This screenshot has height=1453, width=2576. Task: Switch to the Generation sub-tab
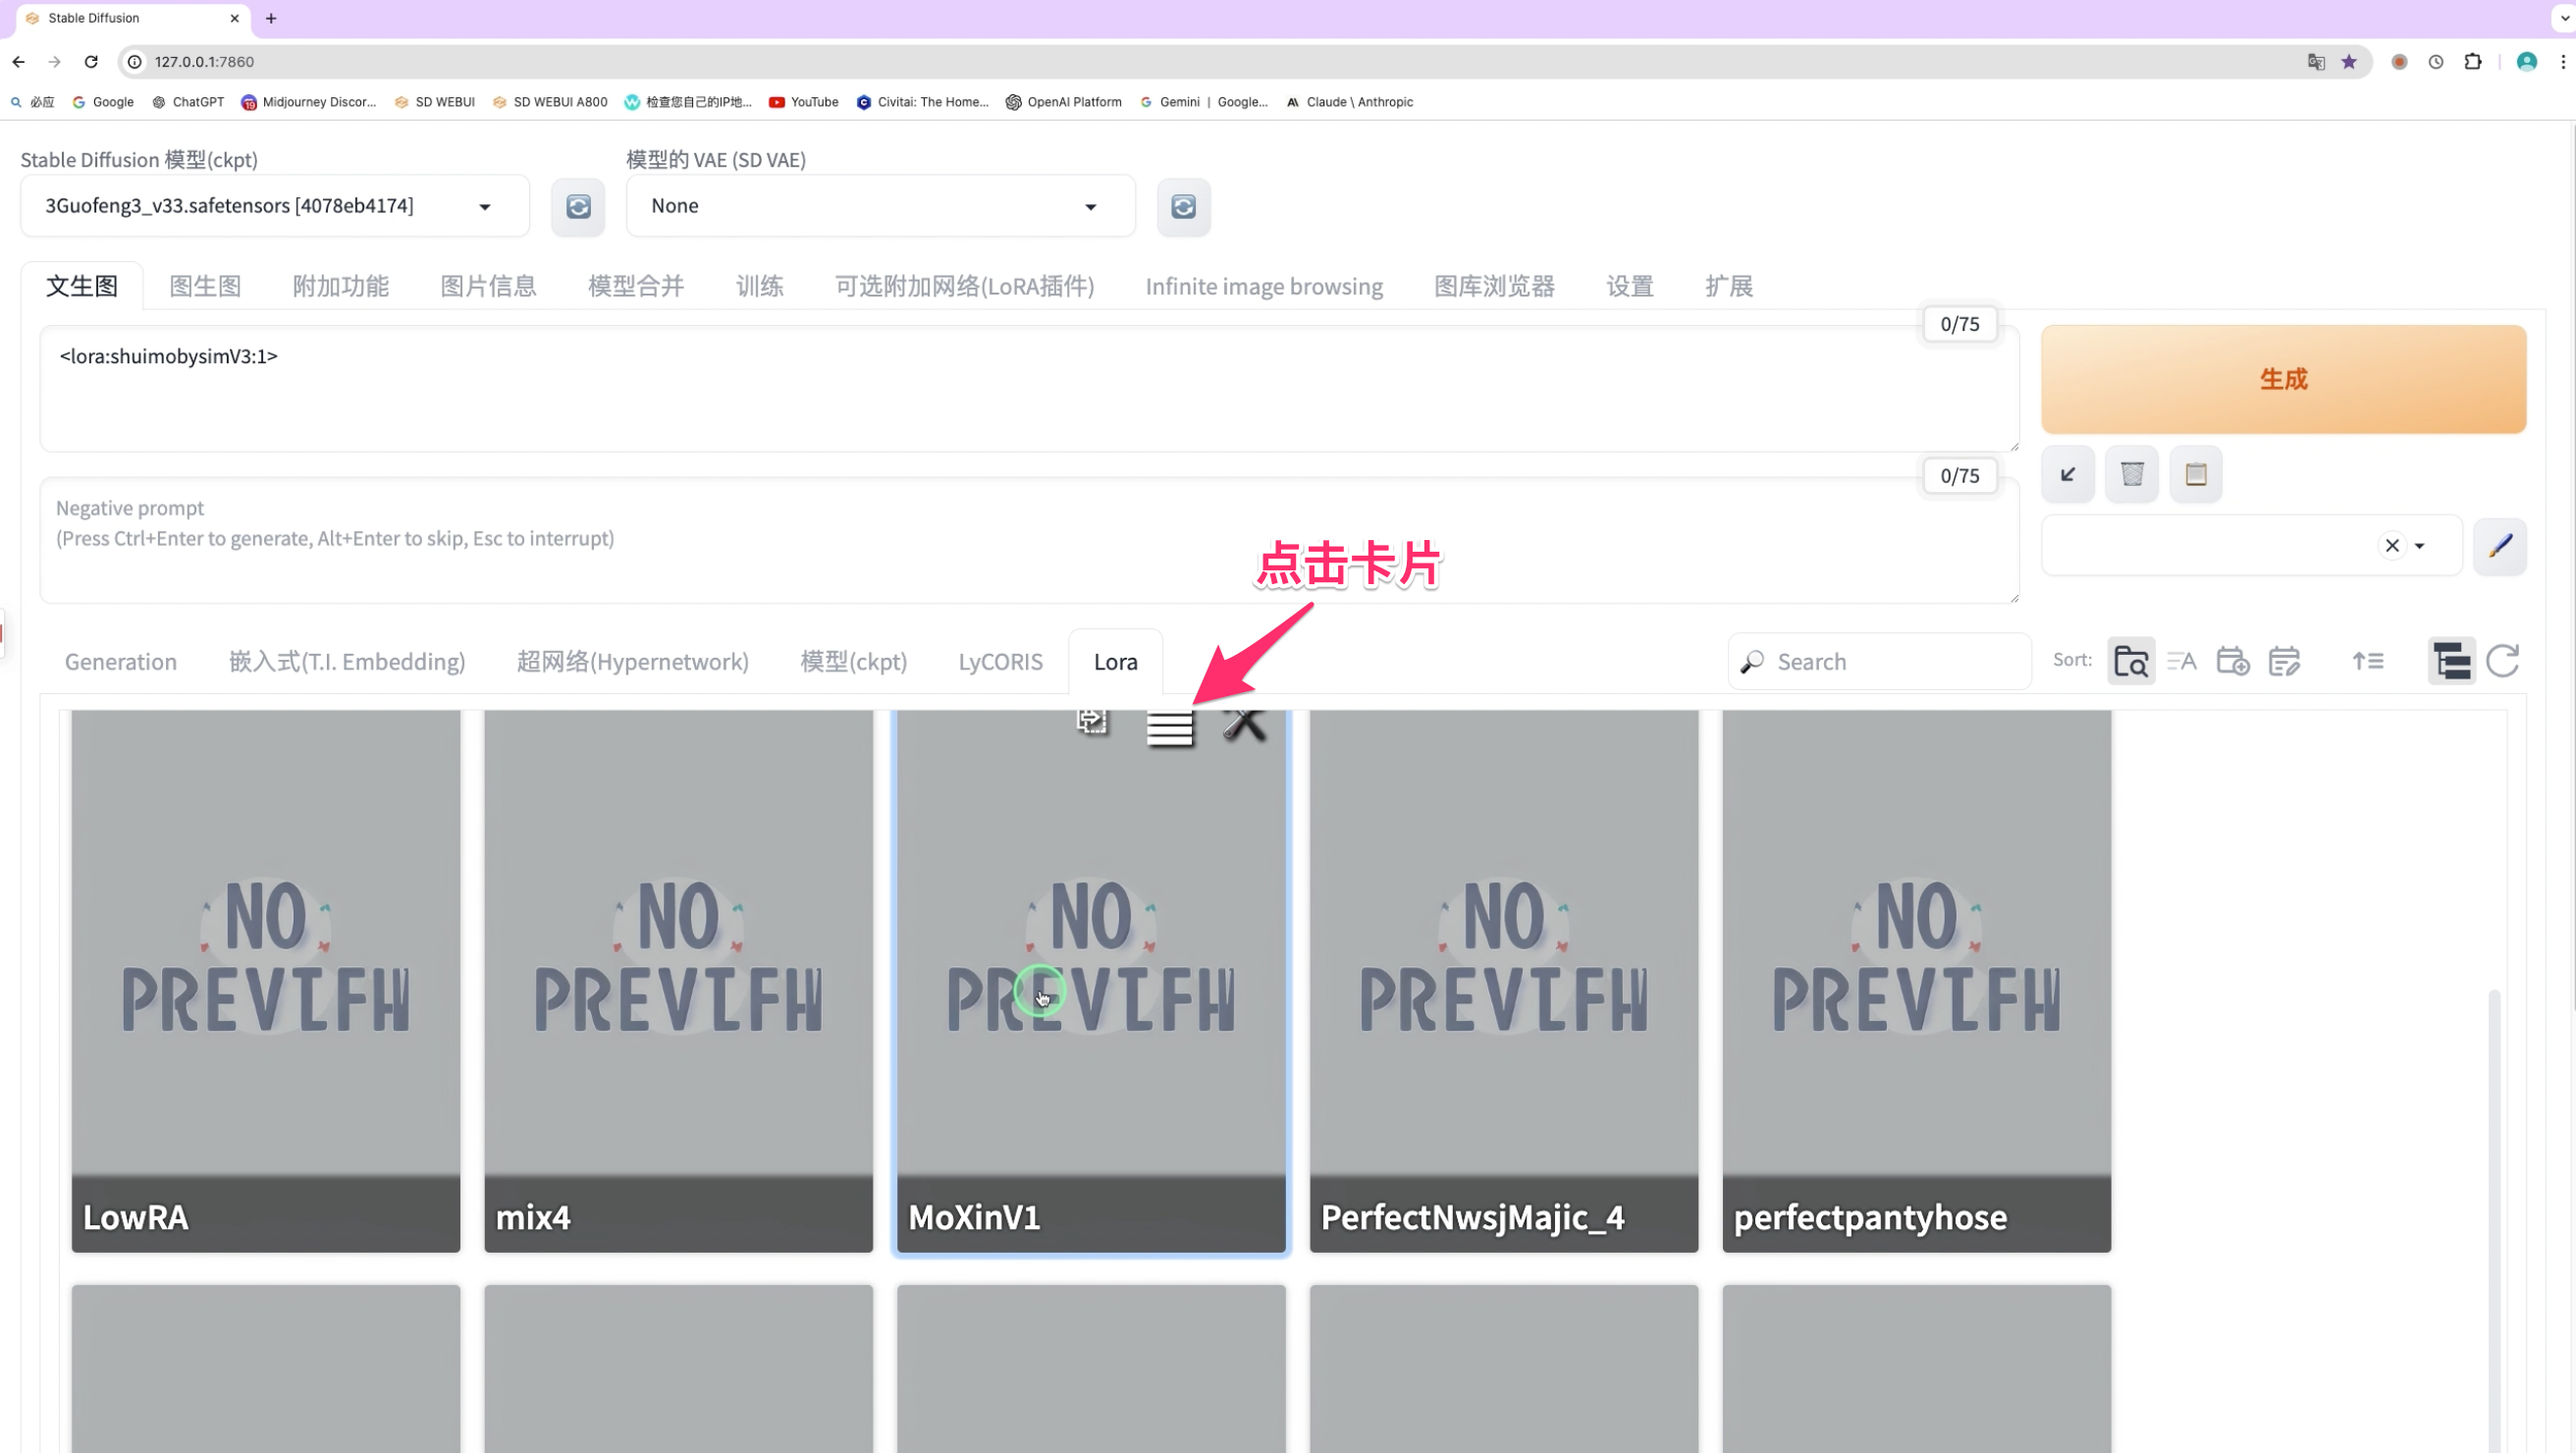121,661
